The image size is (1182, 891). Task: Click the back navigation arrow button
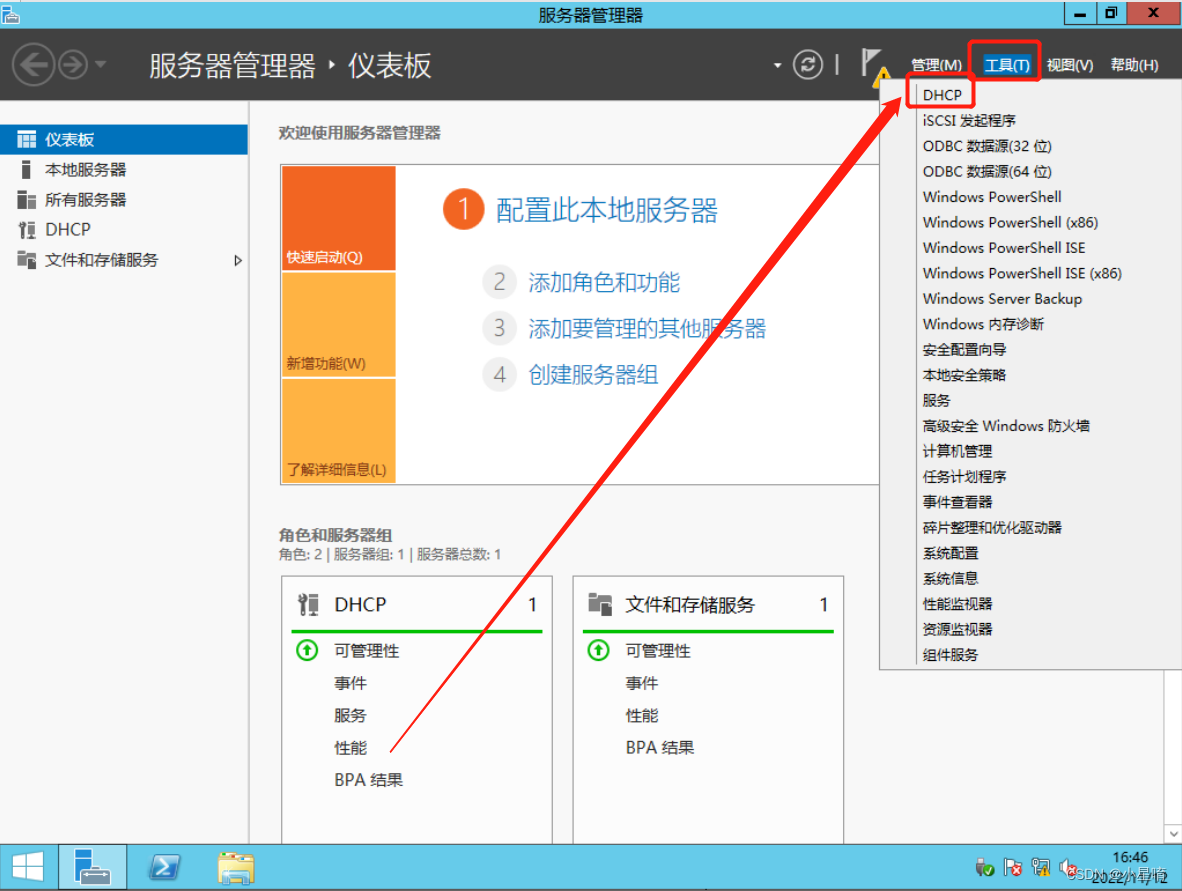tap(33, 65)
